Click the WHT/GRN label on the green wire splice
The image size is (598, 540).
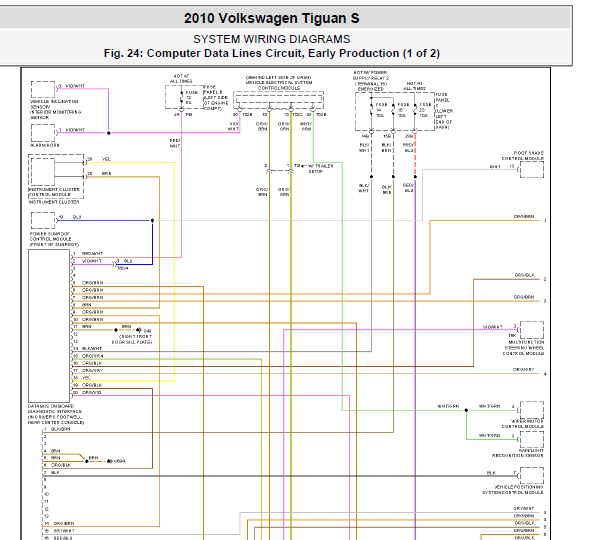pyautogui.click(x=448, y=407)
